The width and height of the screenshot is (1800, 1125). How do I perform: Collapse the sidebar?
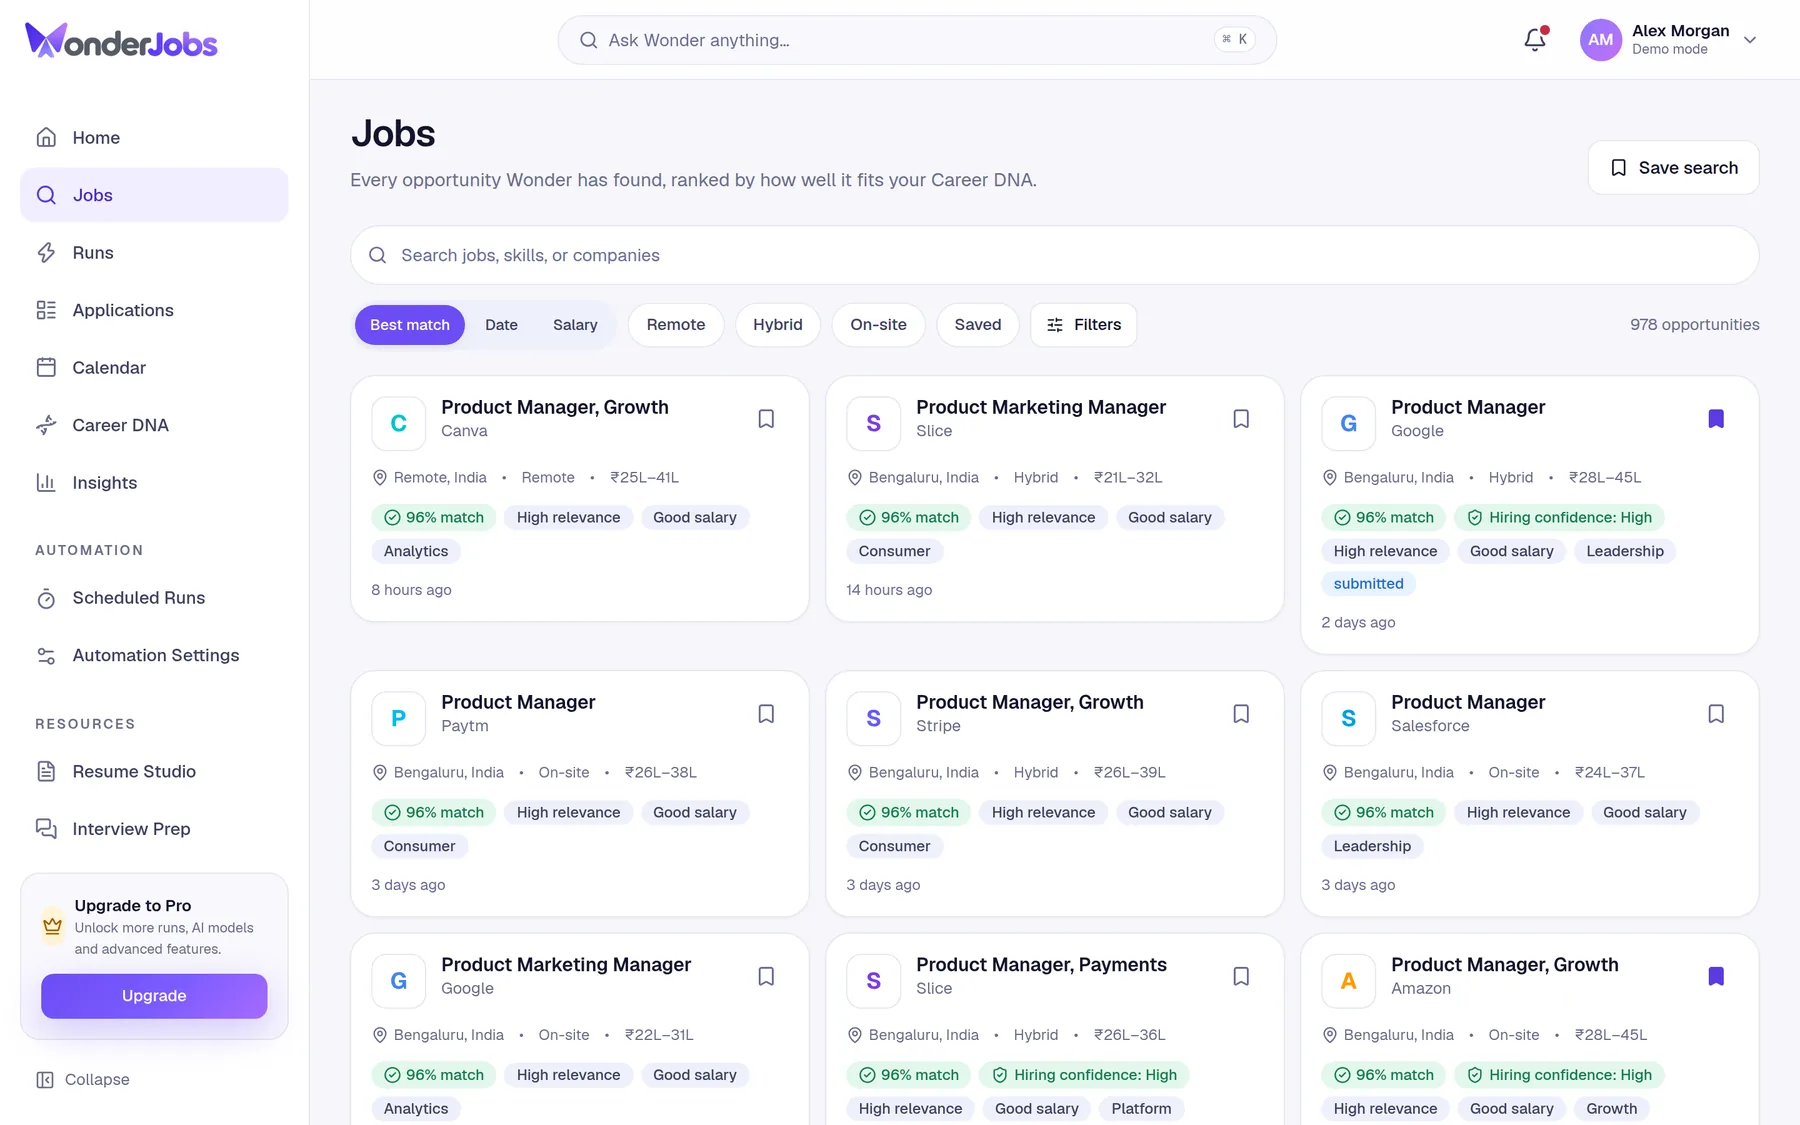[83, 1080]
